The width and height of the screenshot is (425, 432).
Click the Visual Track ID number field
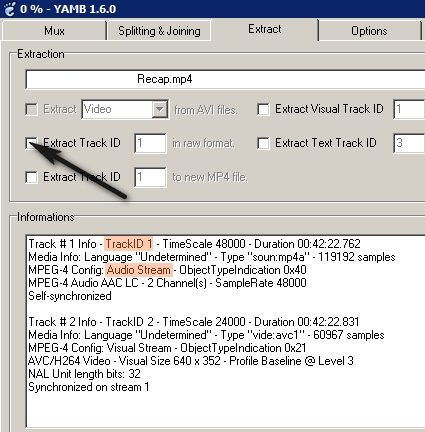pos(409,109)
